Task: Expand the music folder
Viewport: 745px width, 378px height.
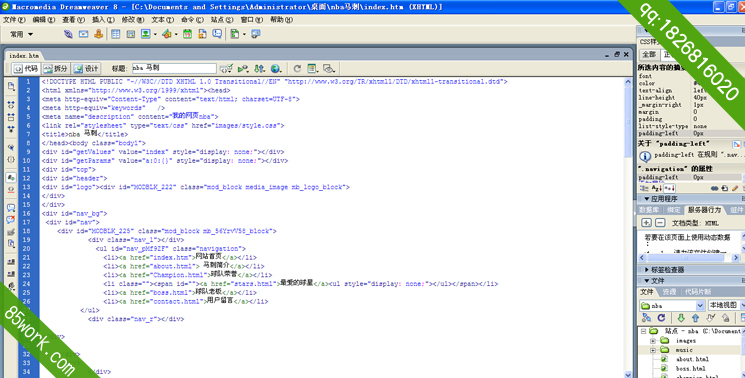Action: pos(653,350)
